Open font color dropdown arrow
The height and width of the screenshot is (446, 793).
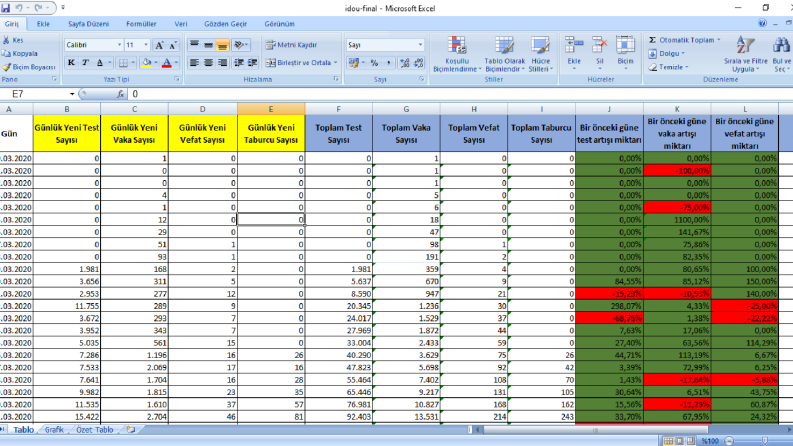pos(176,63)
